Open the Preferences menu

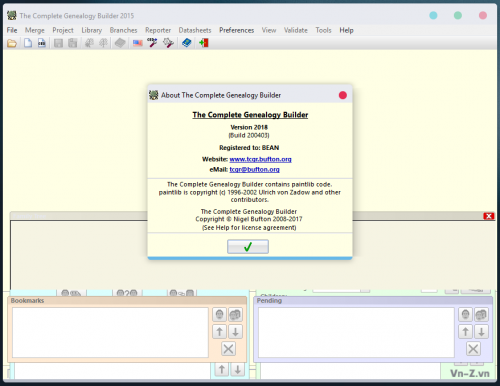point(237,30)
